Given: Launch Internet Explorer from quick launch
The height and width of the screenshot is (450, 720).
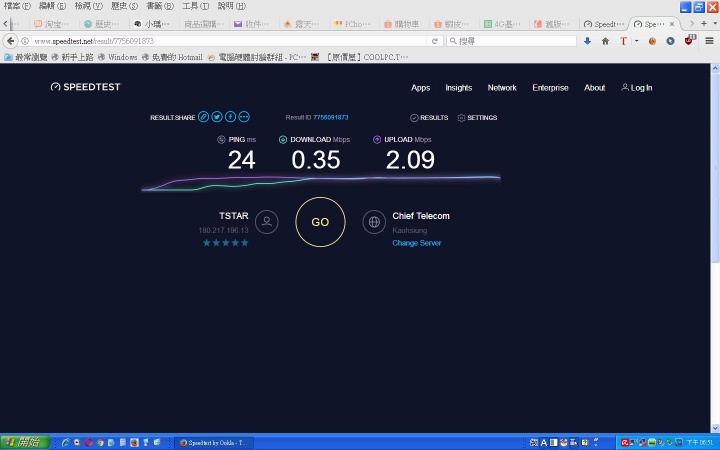Looking at the screenshot, I should click(66, 442).
